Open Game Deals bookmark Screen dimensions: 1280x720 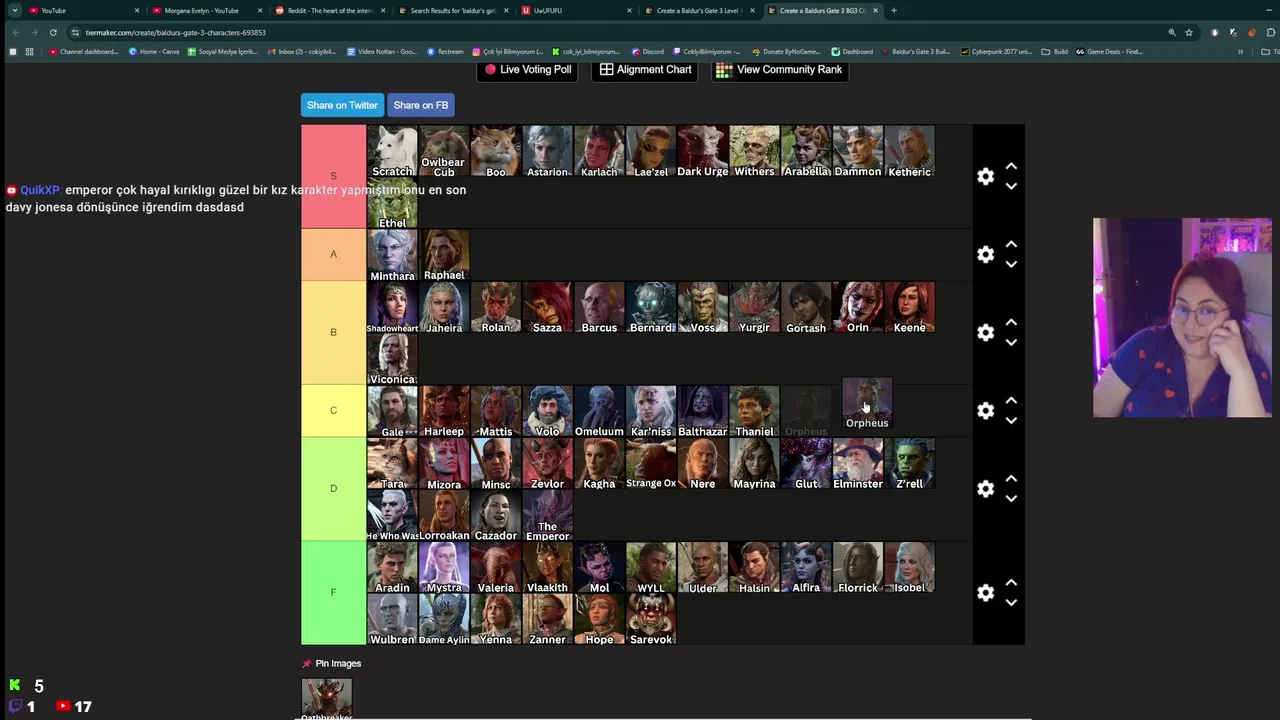coord(1109,51)
